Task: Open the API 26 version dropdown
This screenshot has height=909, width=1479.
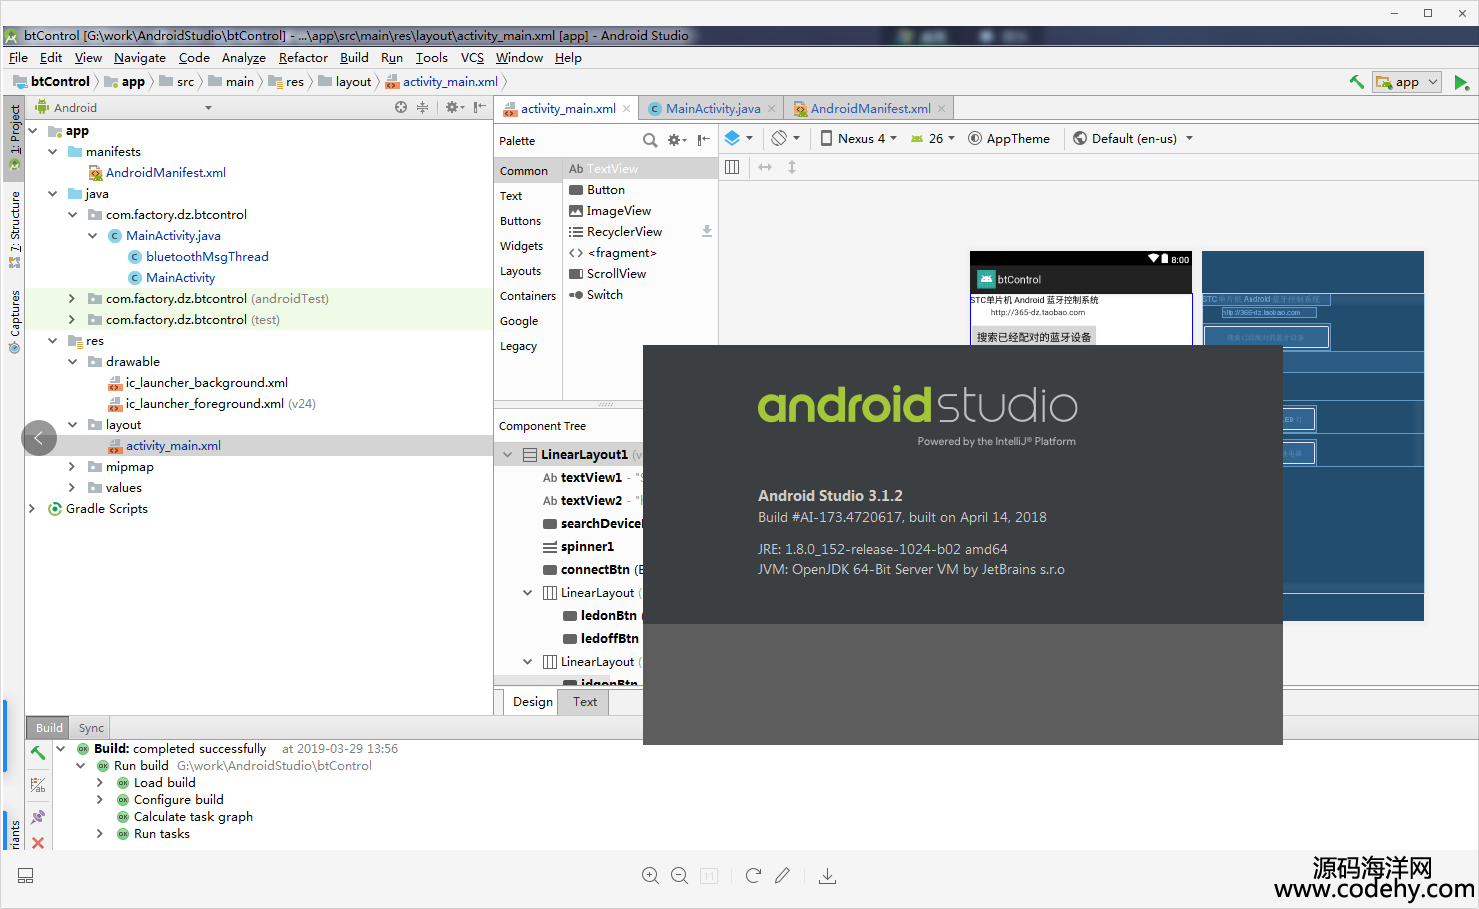Action: coord(933,138)
